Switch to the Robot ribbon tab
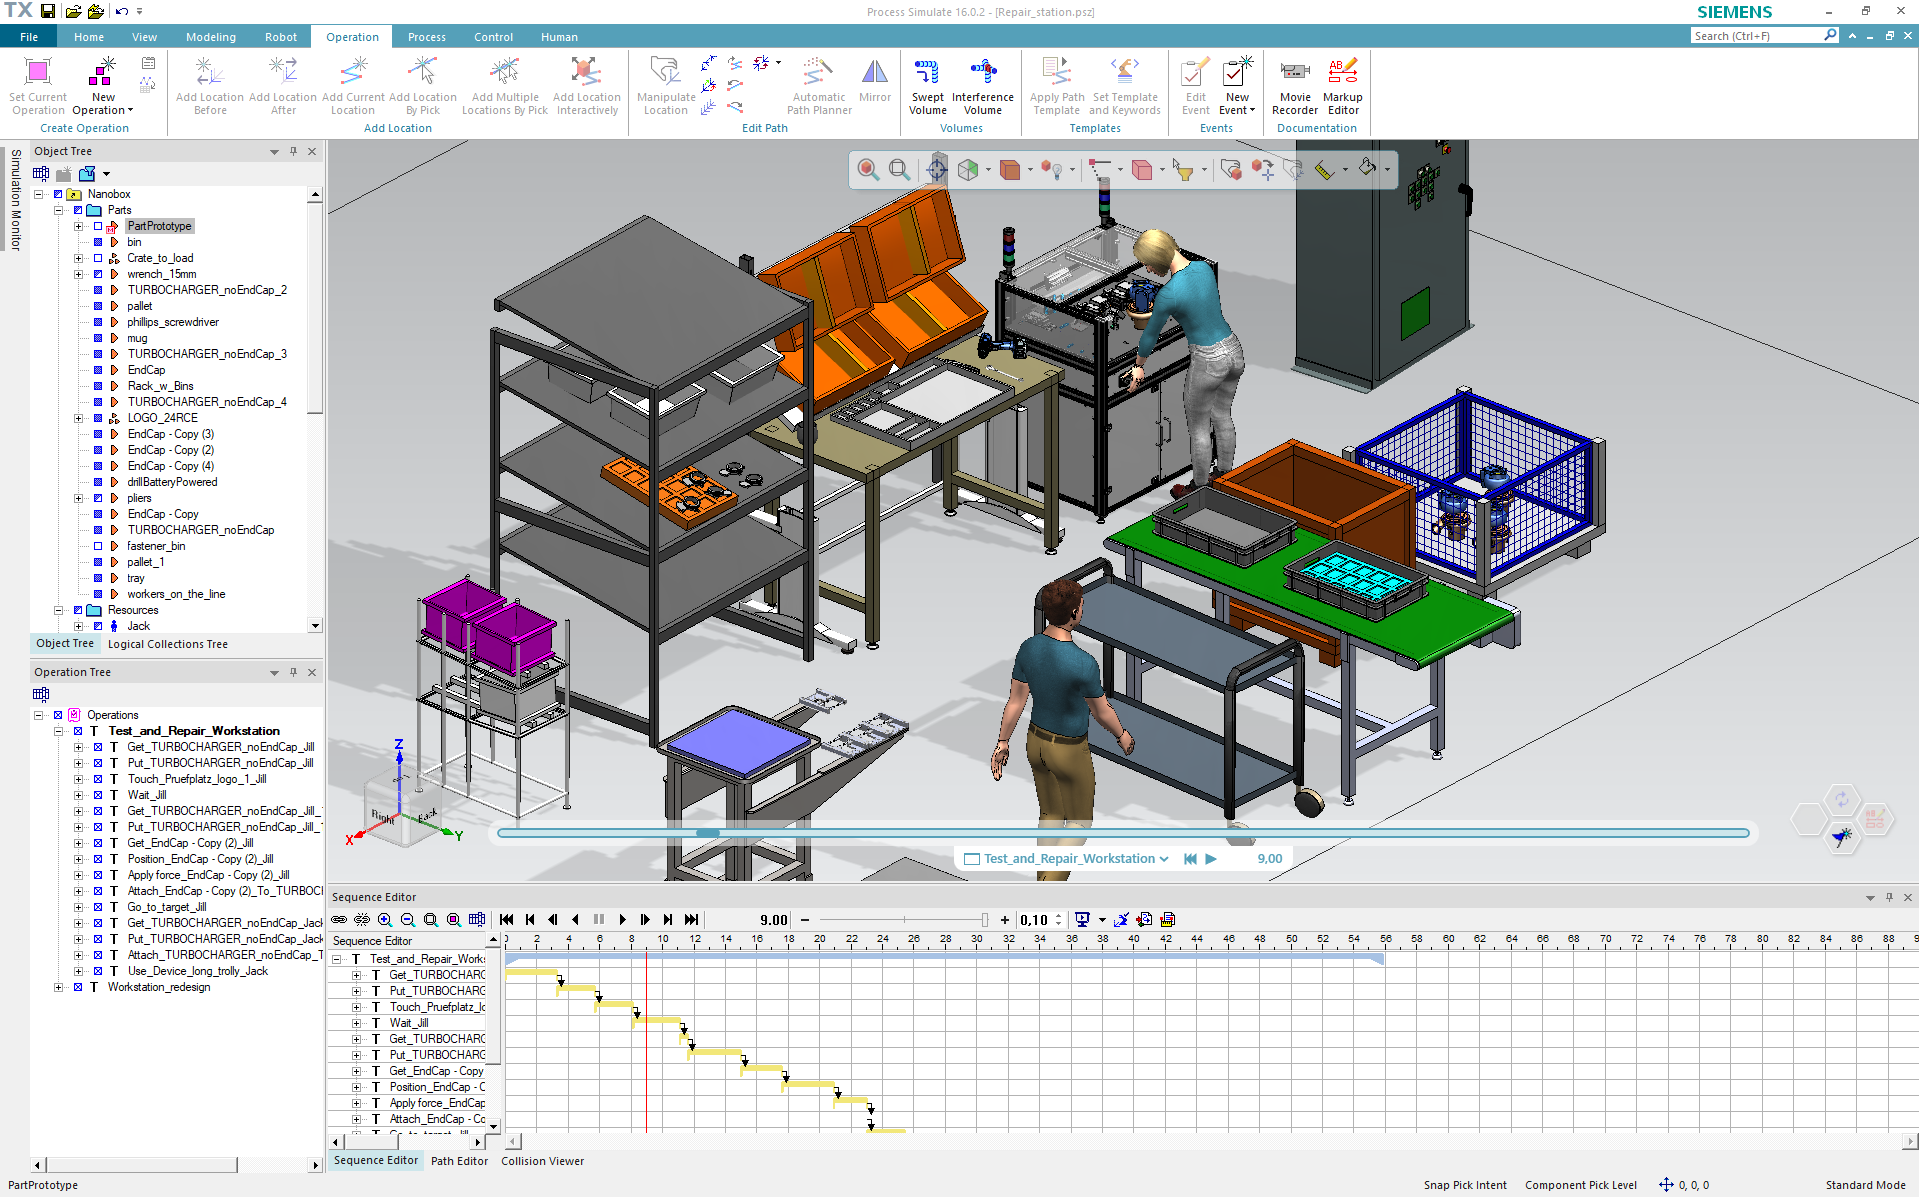Viewport: 1919px width, 1197px height. coord(280,37)
